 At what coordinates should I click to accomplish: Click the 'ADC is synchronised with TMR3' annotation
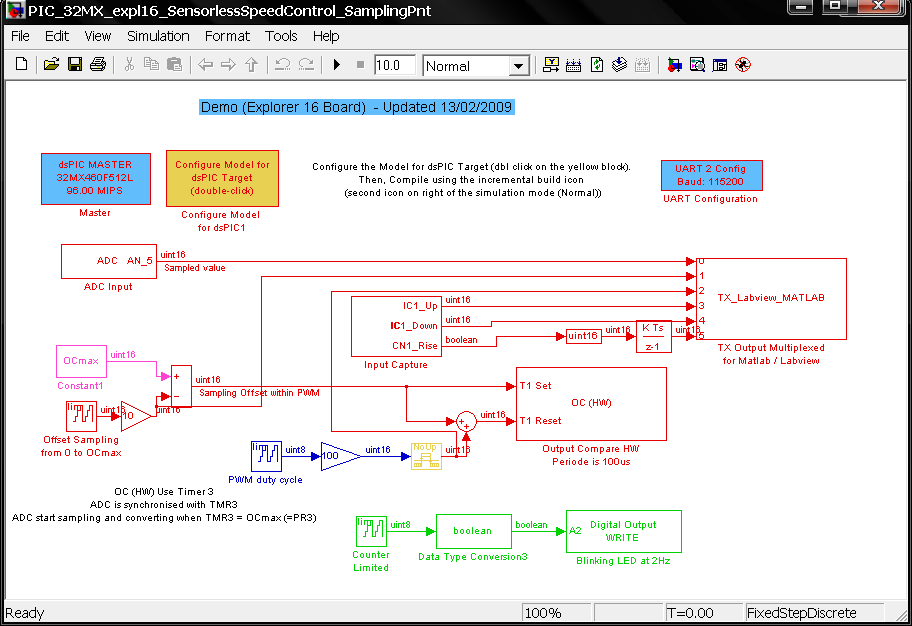pos(164,504)
